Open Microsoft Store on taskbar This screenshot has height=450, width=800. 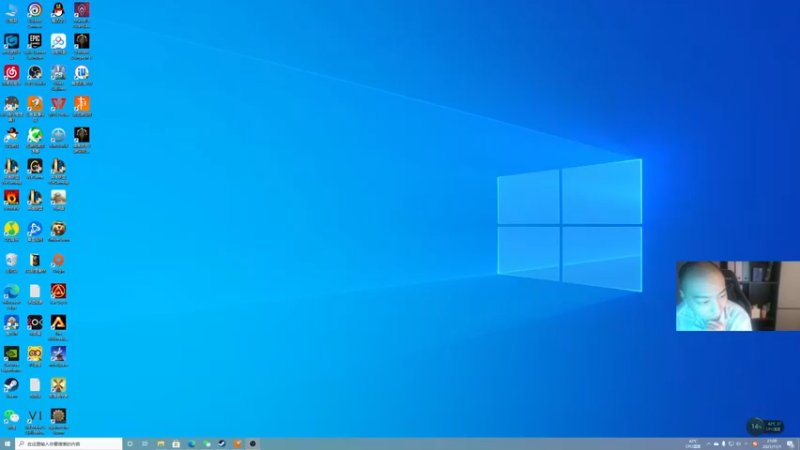pyautogui.click(x=176, y=444)
